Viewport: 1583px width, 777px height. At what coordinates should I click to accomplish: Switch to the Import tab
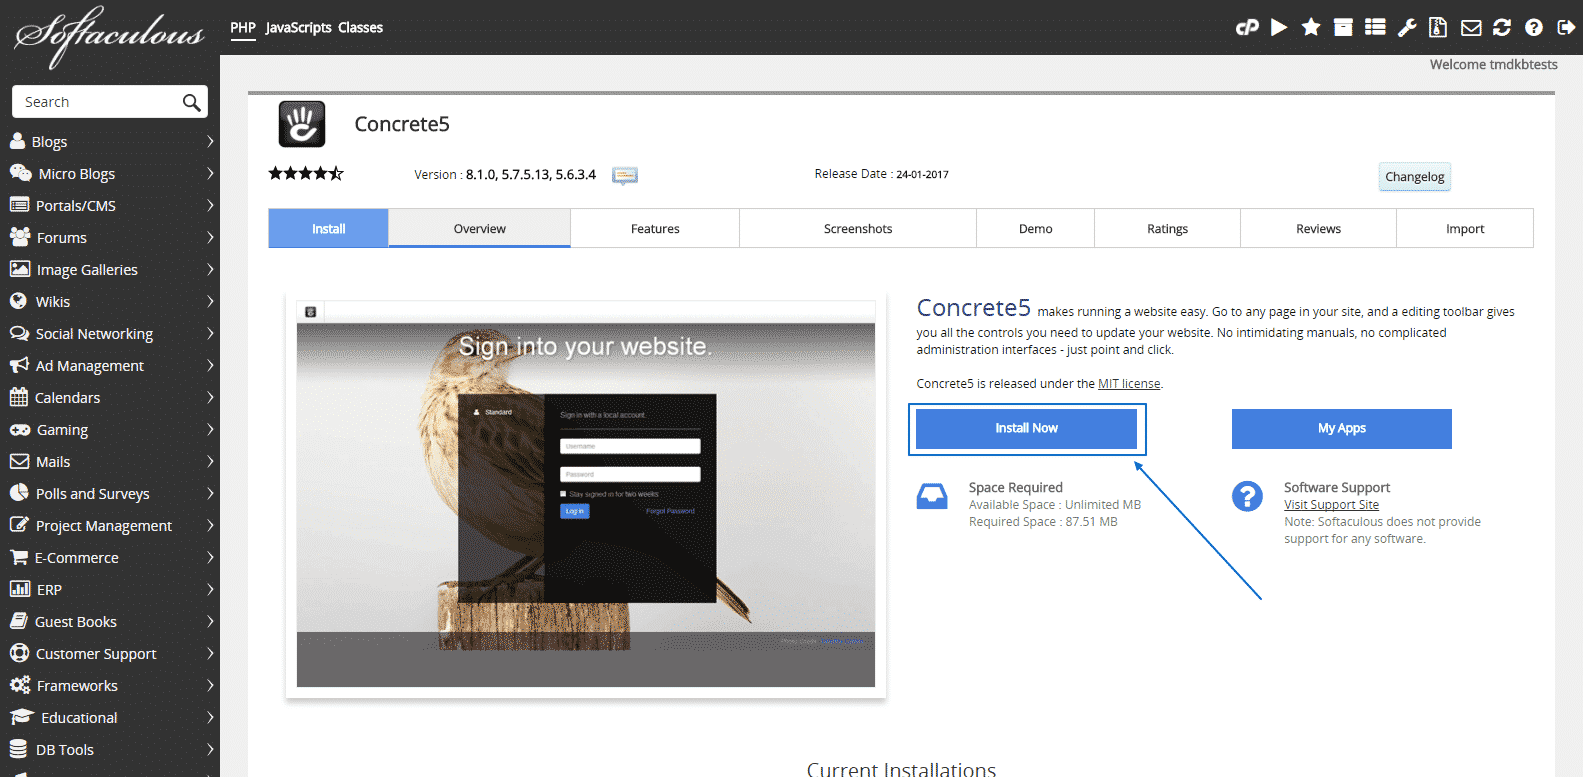1465,229
